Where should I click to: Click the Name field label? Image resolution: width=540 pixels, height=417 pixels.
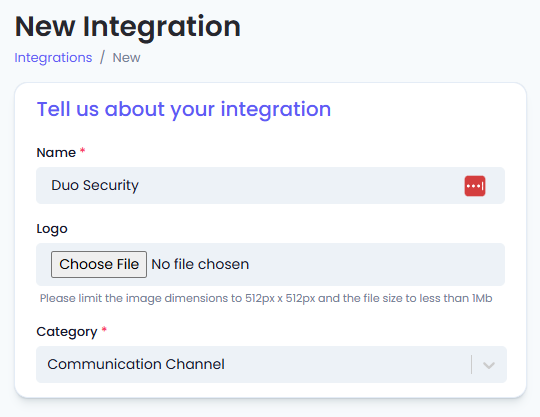[x=56, y=152]
